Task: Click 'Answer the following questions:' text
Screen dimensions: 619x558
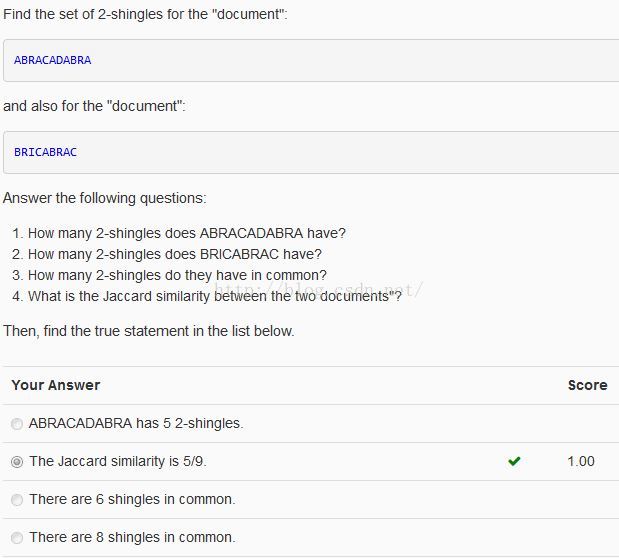Action: [105, 198]
